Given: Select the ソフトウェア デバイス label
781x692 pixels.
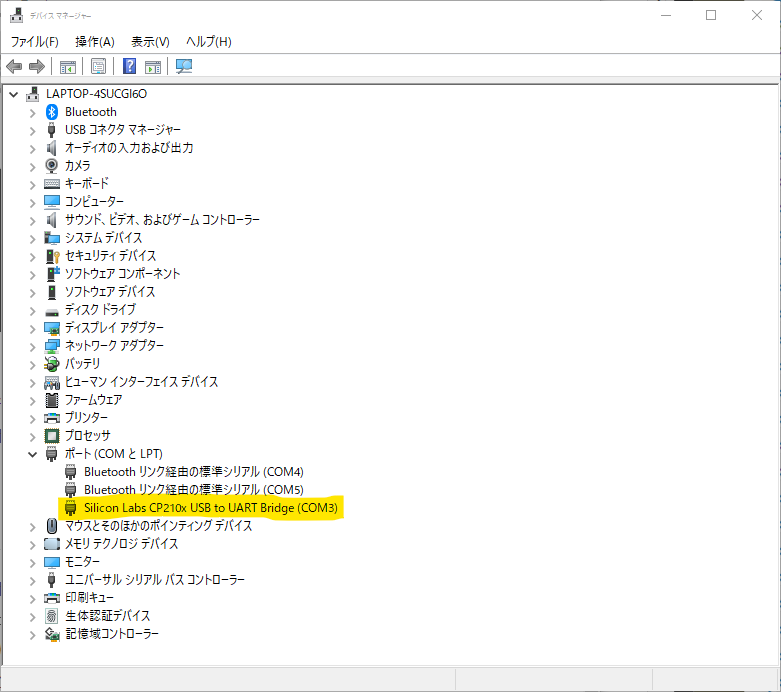Looking at the screenshot, I should (110, 291).
